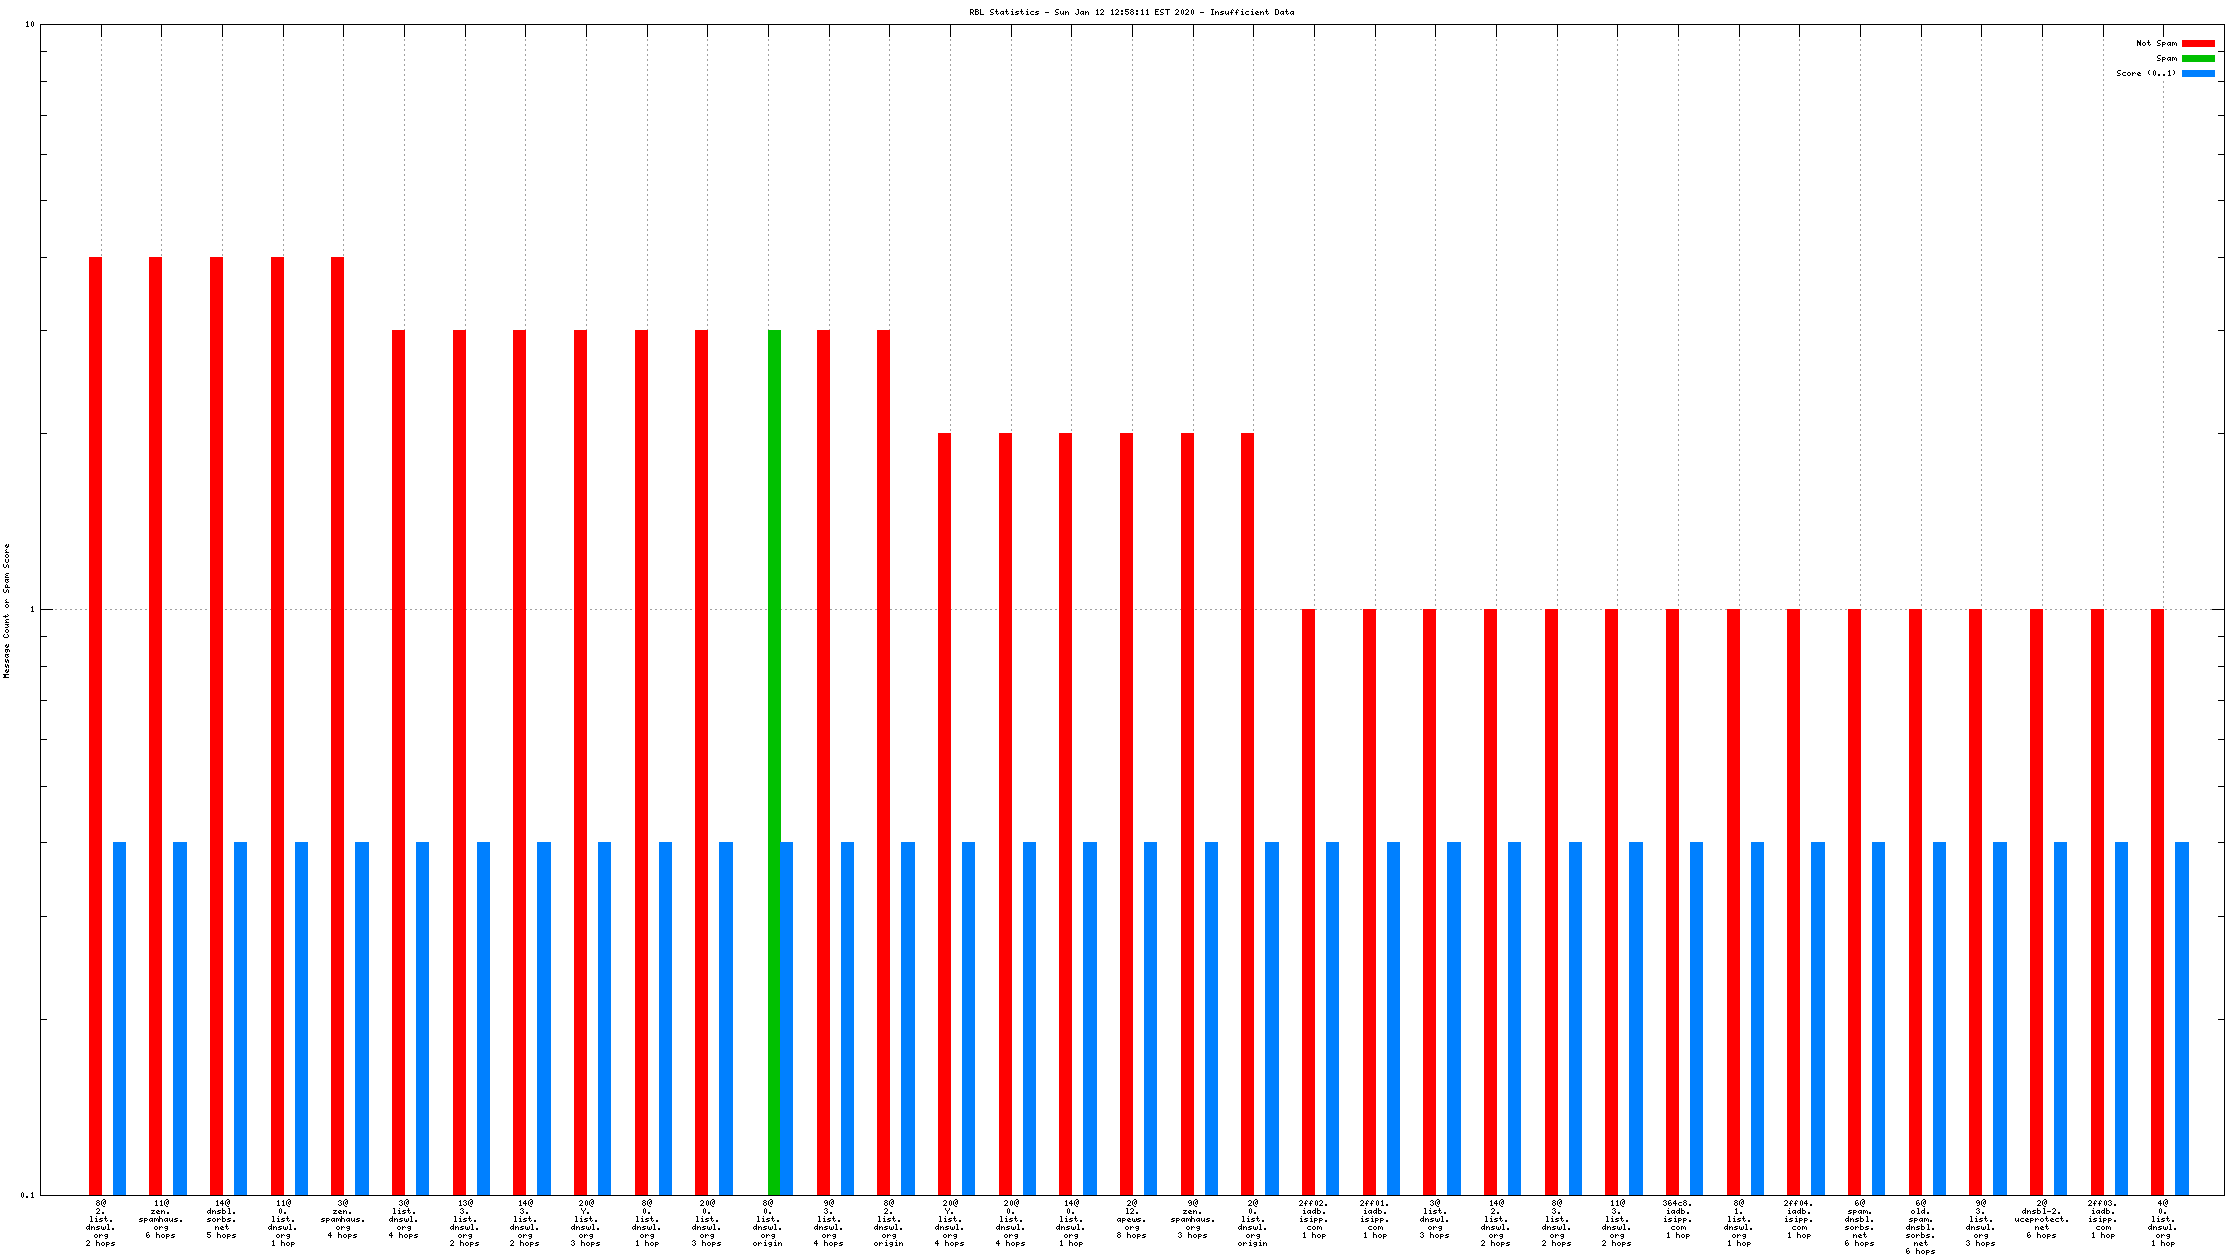Click the 'dnsbl-2.uceprotect.net 6 hops' label
Viewport: 2240px width, 1260px height.
(2041, 1219)
